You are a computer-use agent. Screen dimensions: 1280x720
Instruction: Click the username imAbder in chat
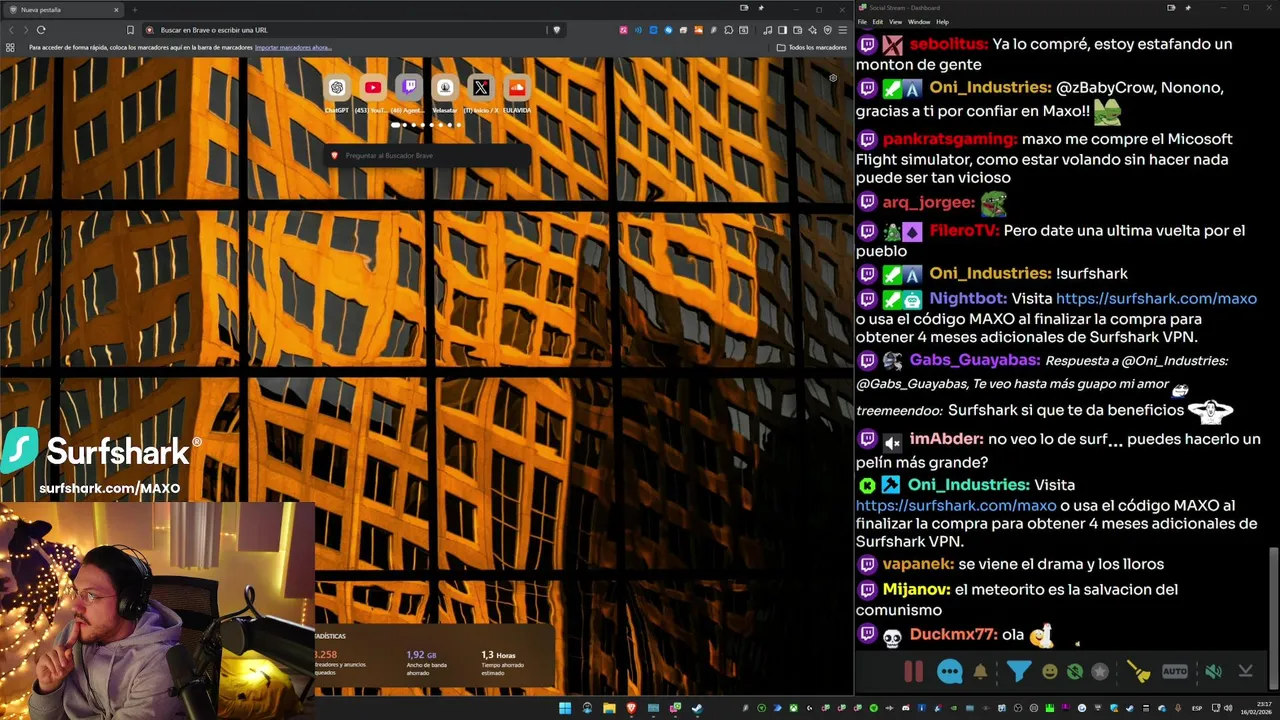946,439
